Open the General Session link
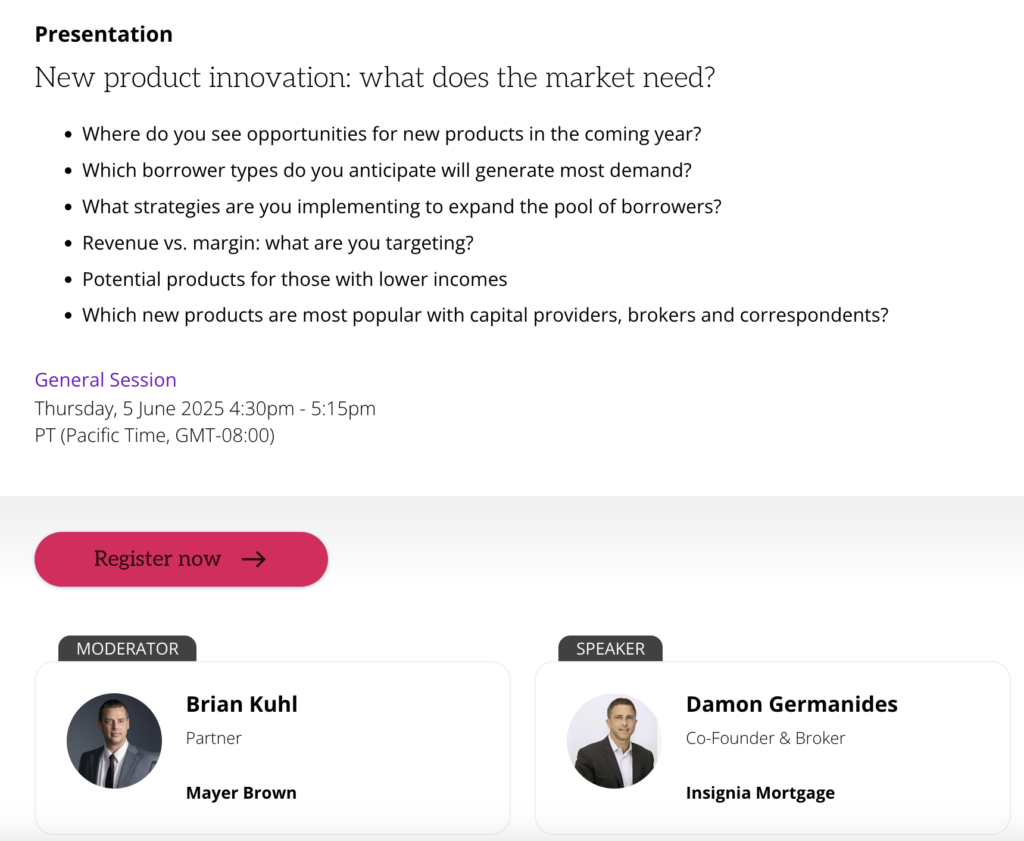 click(105, 380)
